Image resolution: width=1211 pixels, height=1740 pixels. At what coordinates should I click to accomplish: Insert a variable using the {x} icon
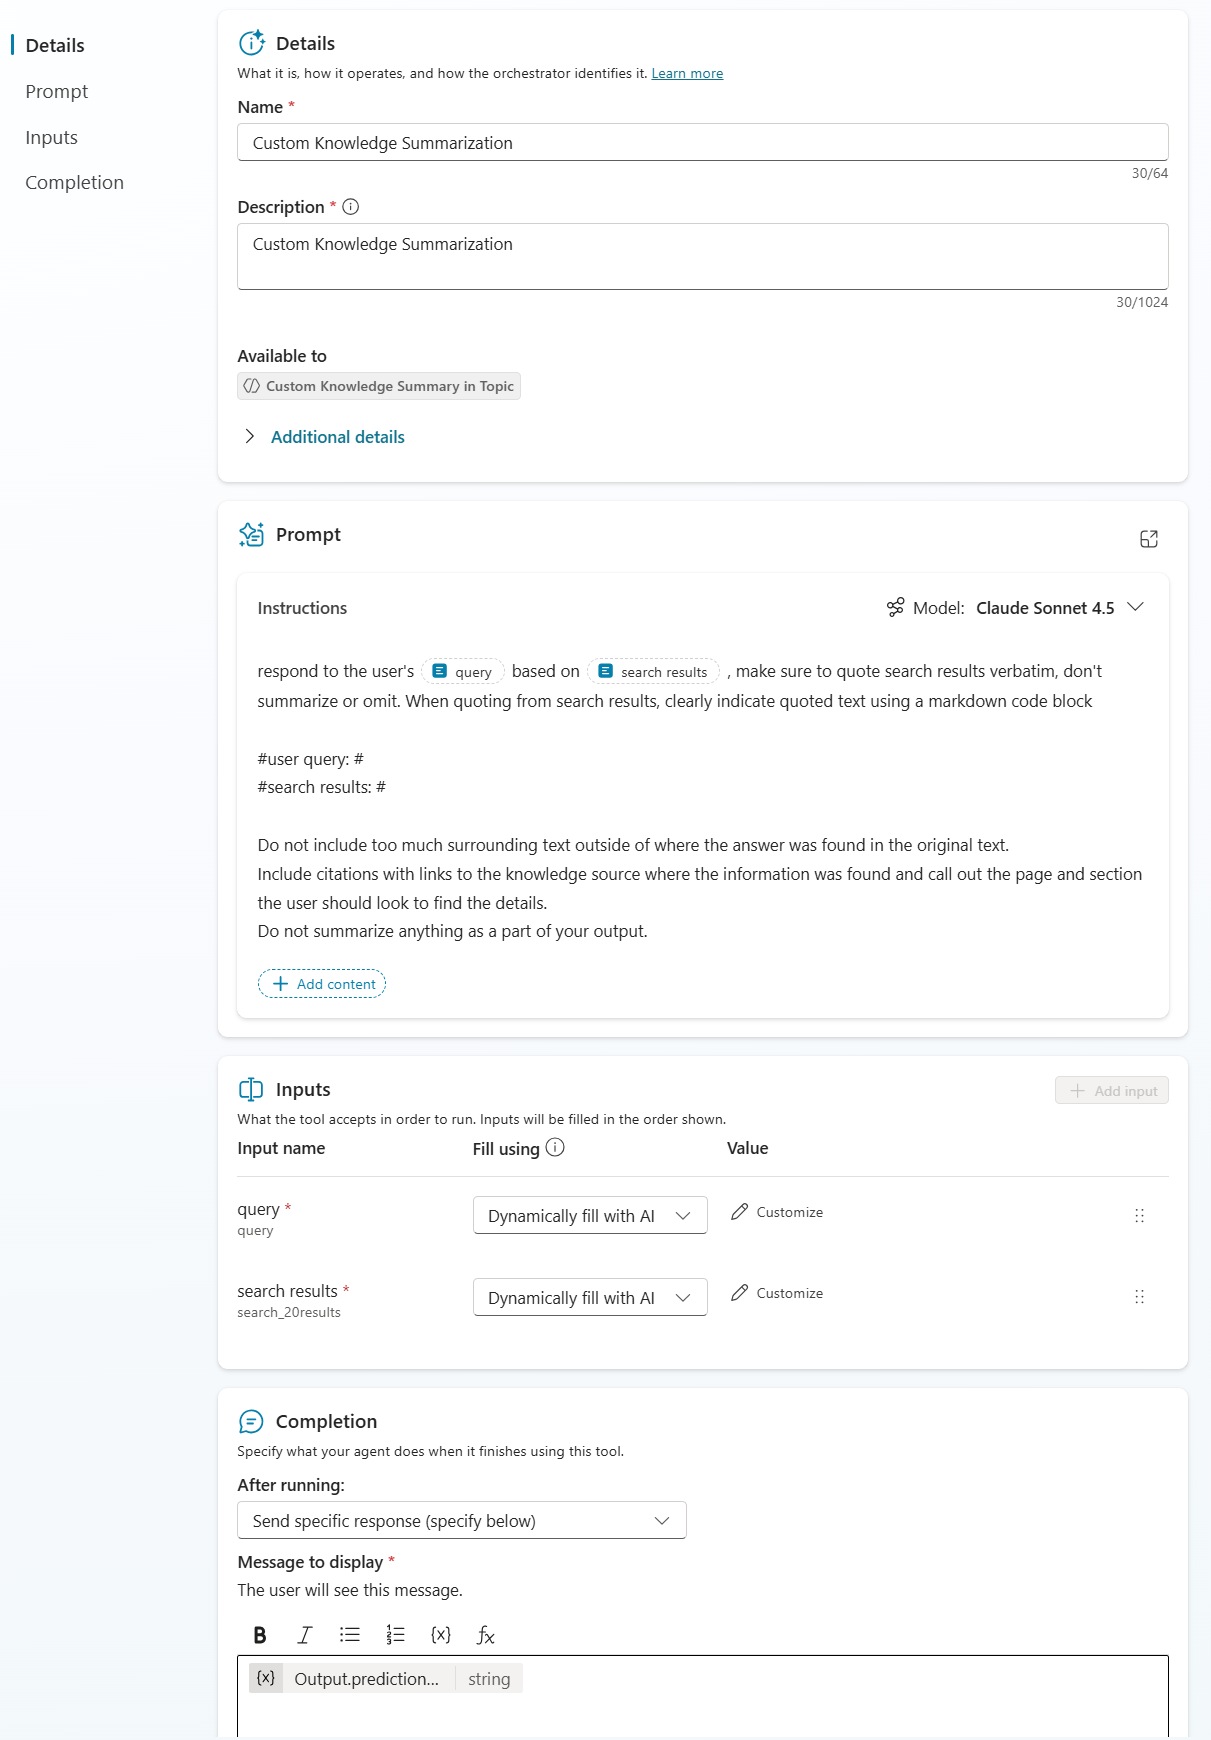(x=439, y=1634)
